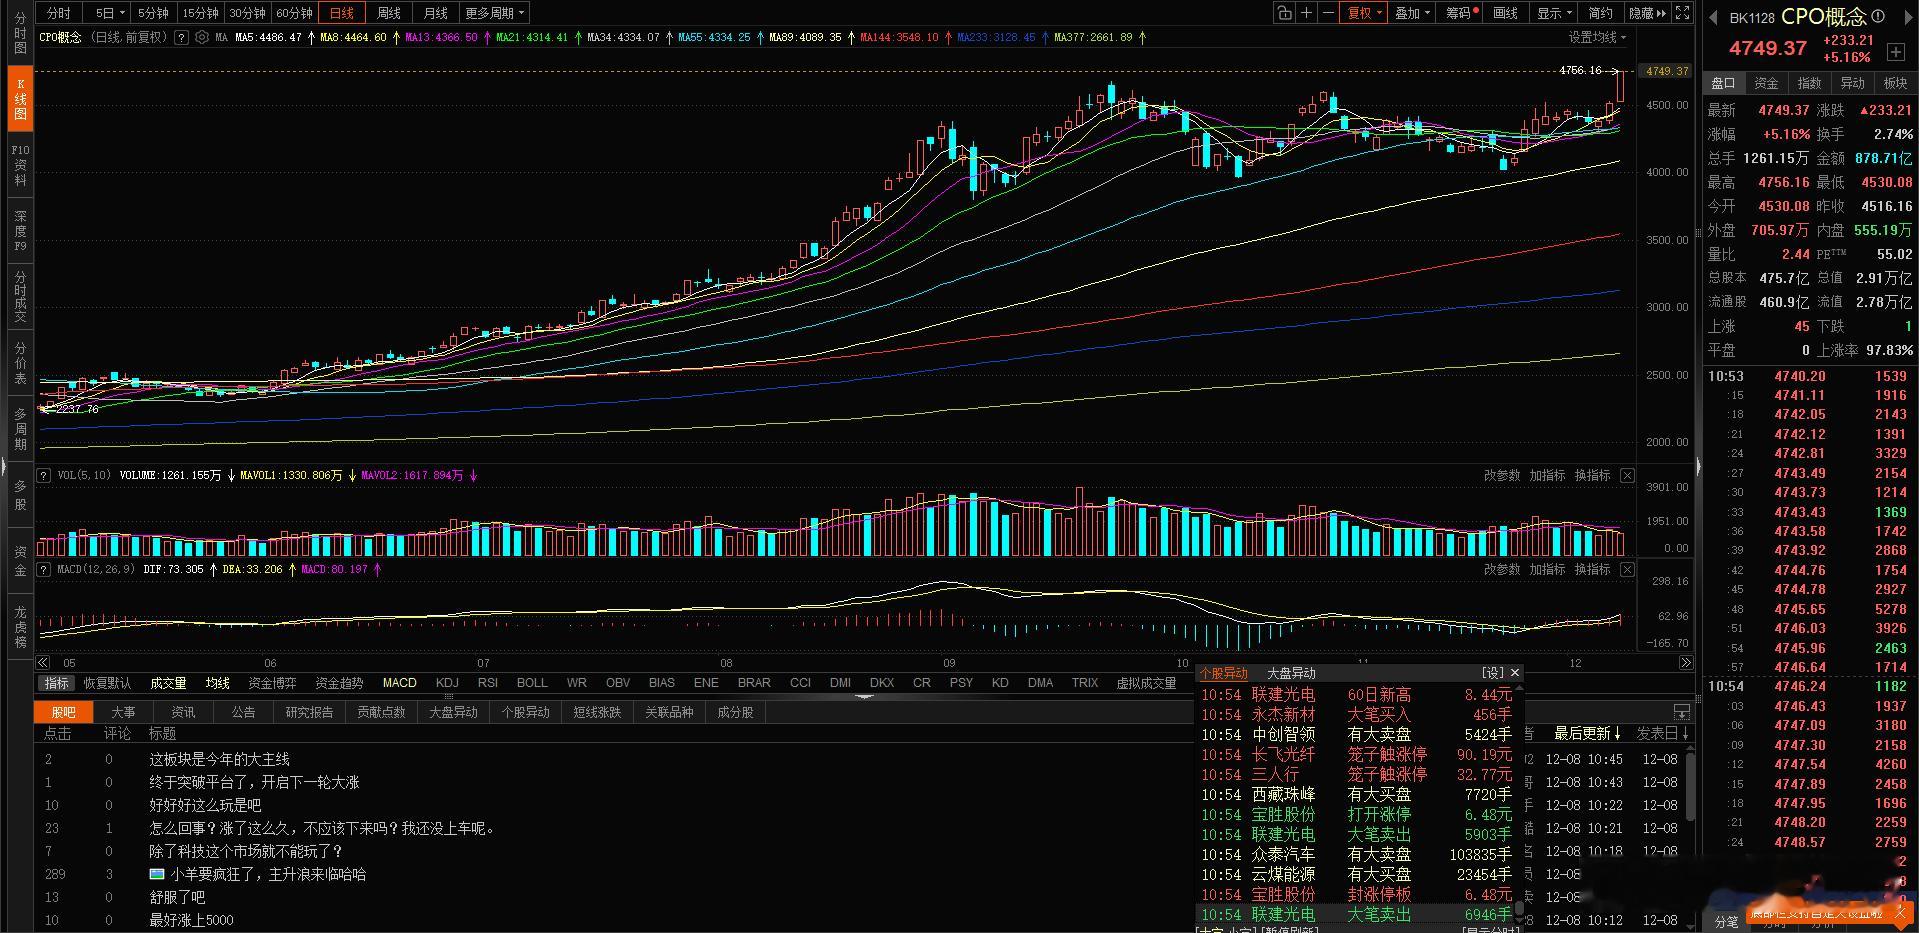The height and width of the screenshot is (933, 1919).
Task: Zoom out the K-line chart with minus
Action: [1328, 13]
